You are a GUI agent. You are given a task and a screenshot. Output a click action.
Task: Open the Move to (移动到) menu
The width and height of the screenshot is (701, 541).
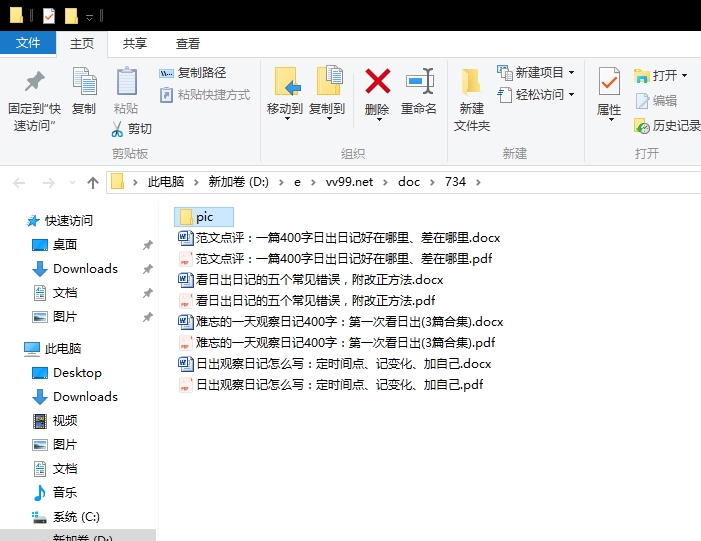(285, 93)
